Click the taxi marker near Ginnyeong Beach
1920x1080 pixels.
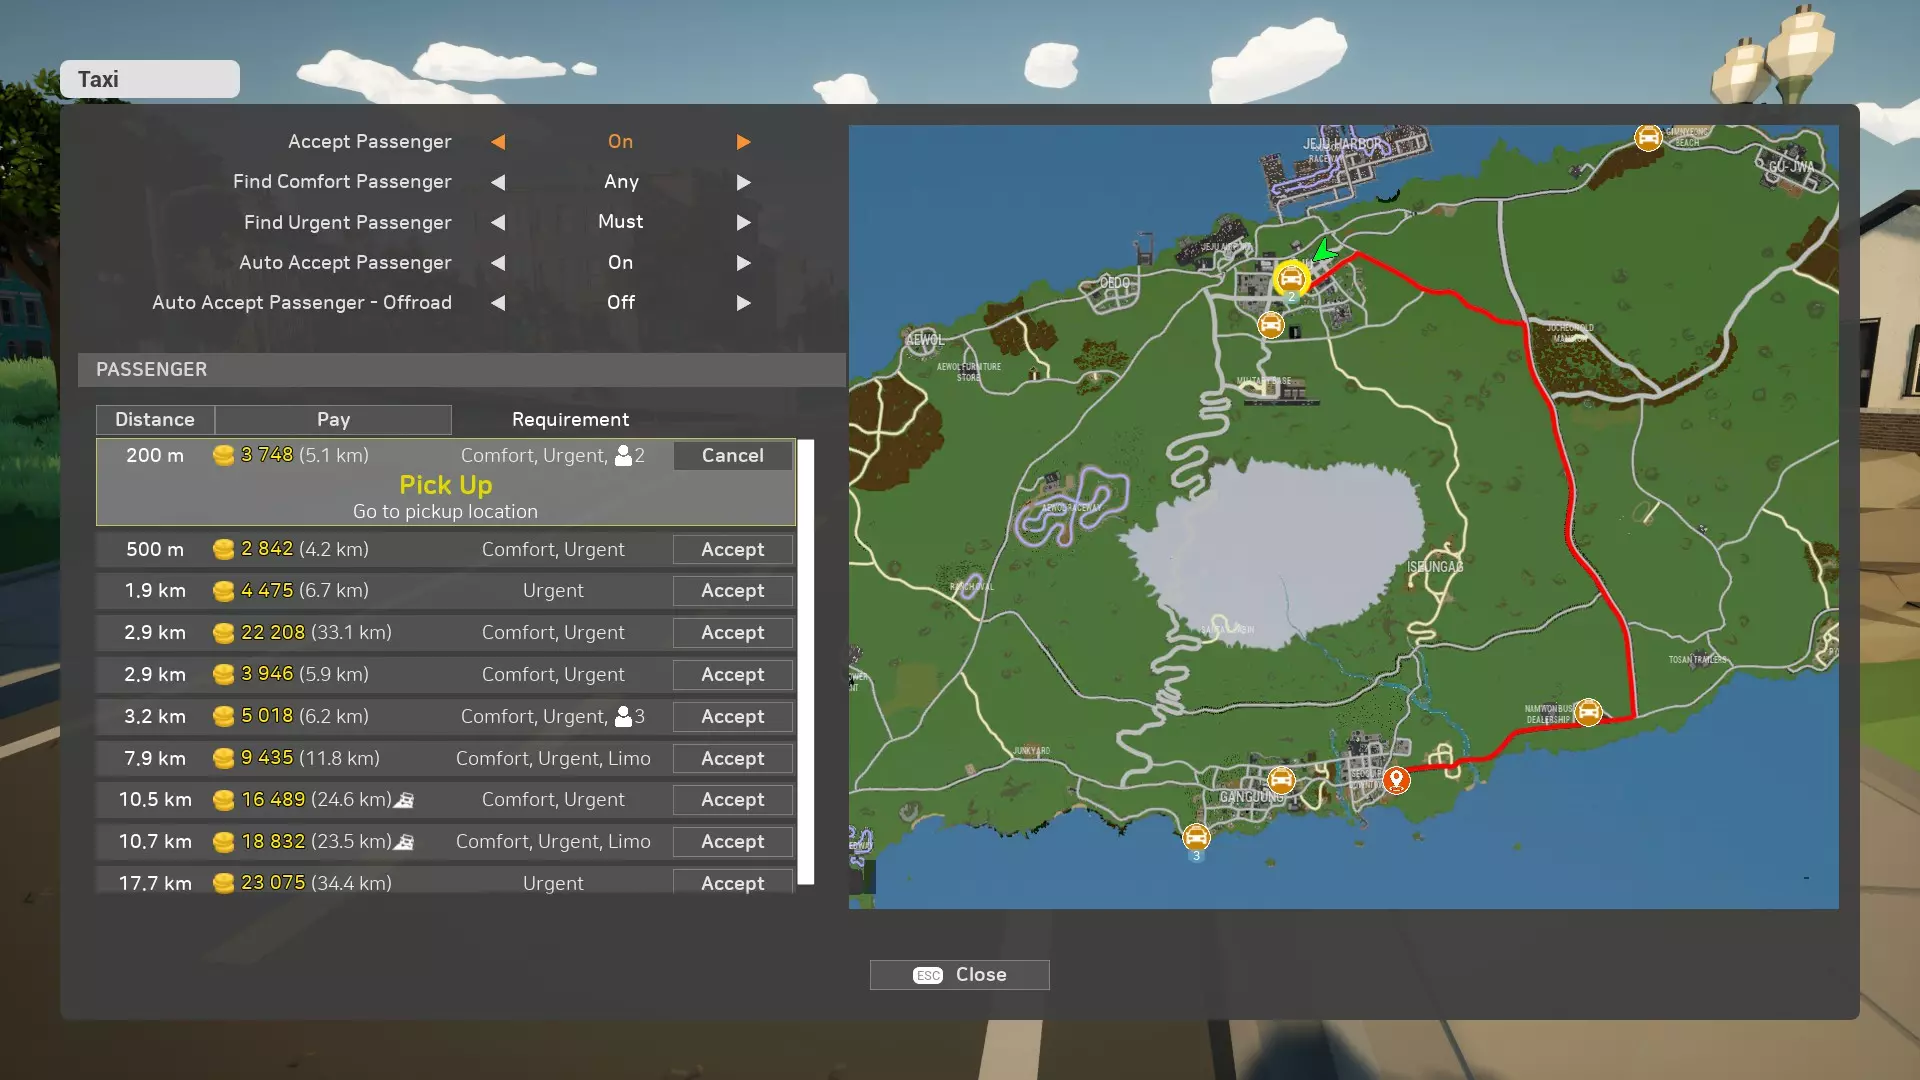(x=1648, y=137)
